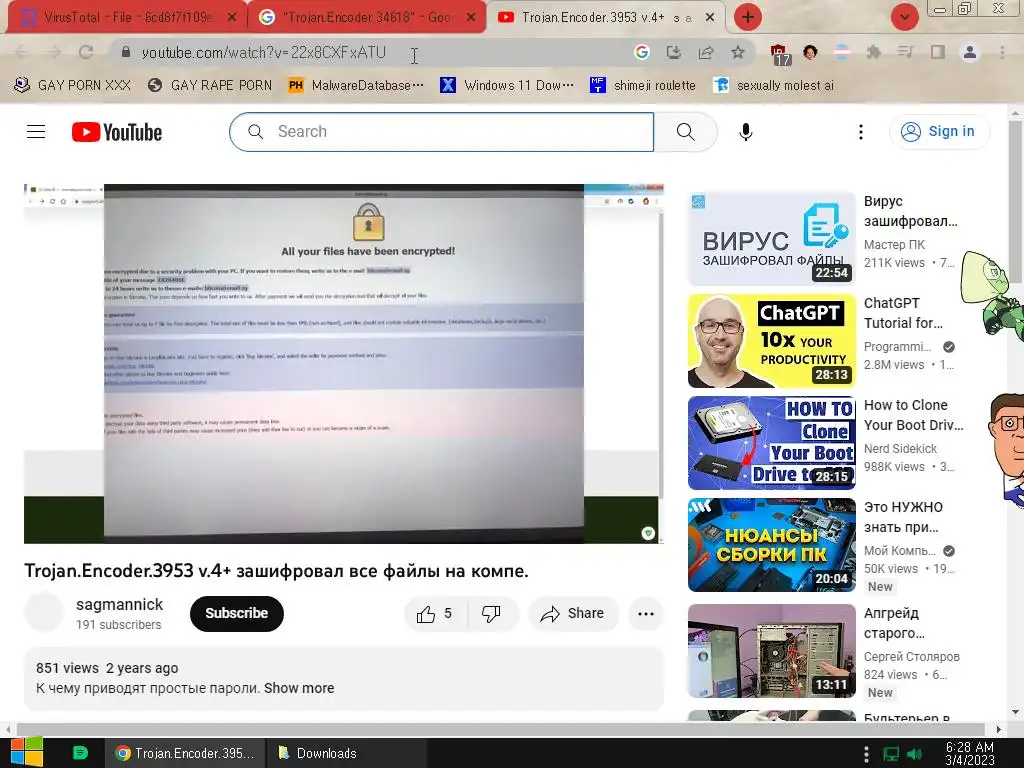Click the share page icon in address bar
Viewport: 1024px width, 768px height.
click(705, 52)
